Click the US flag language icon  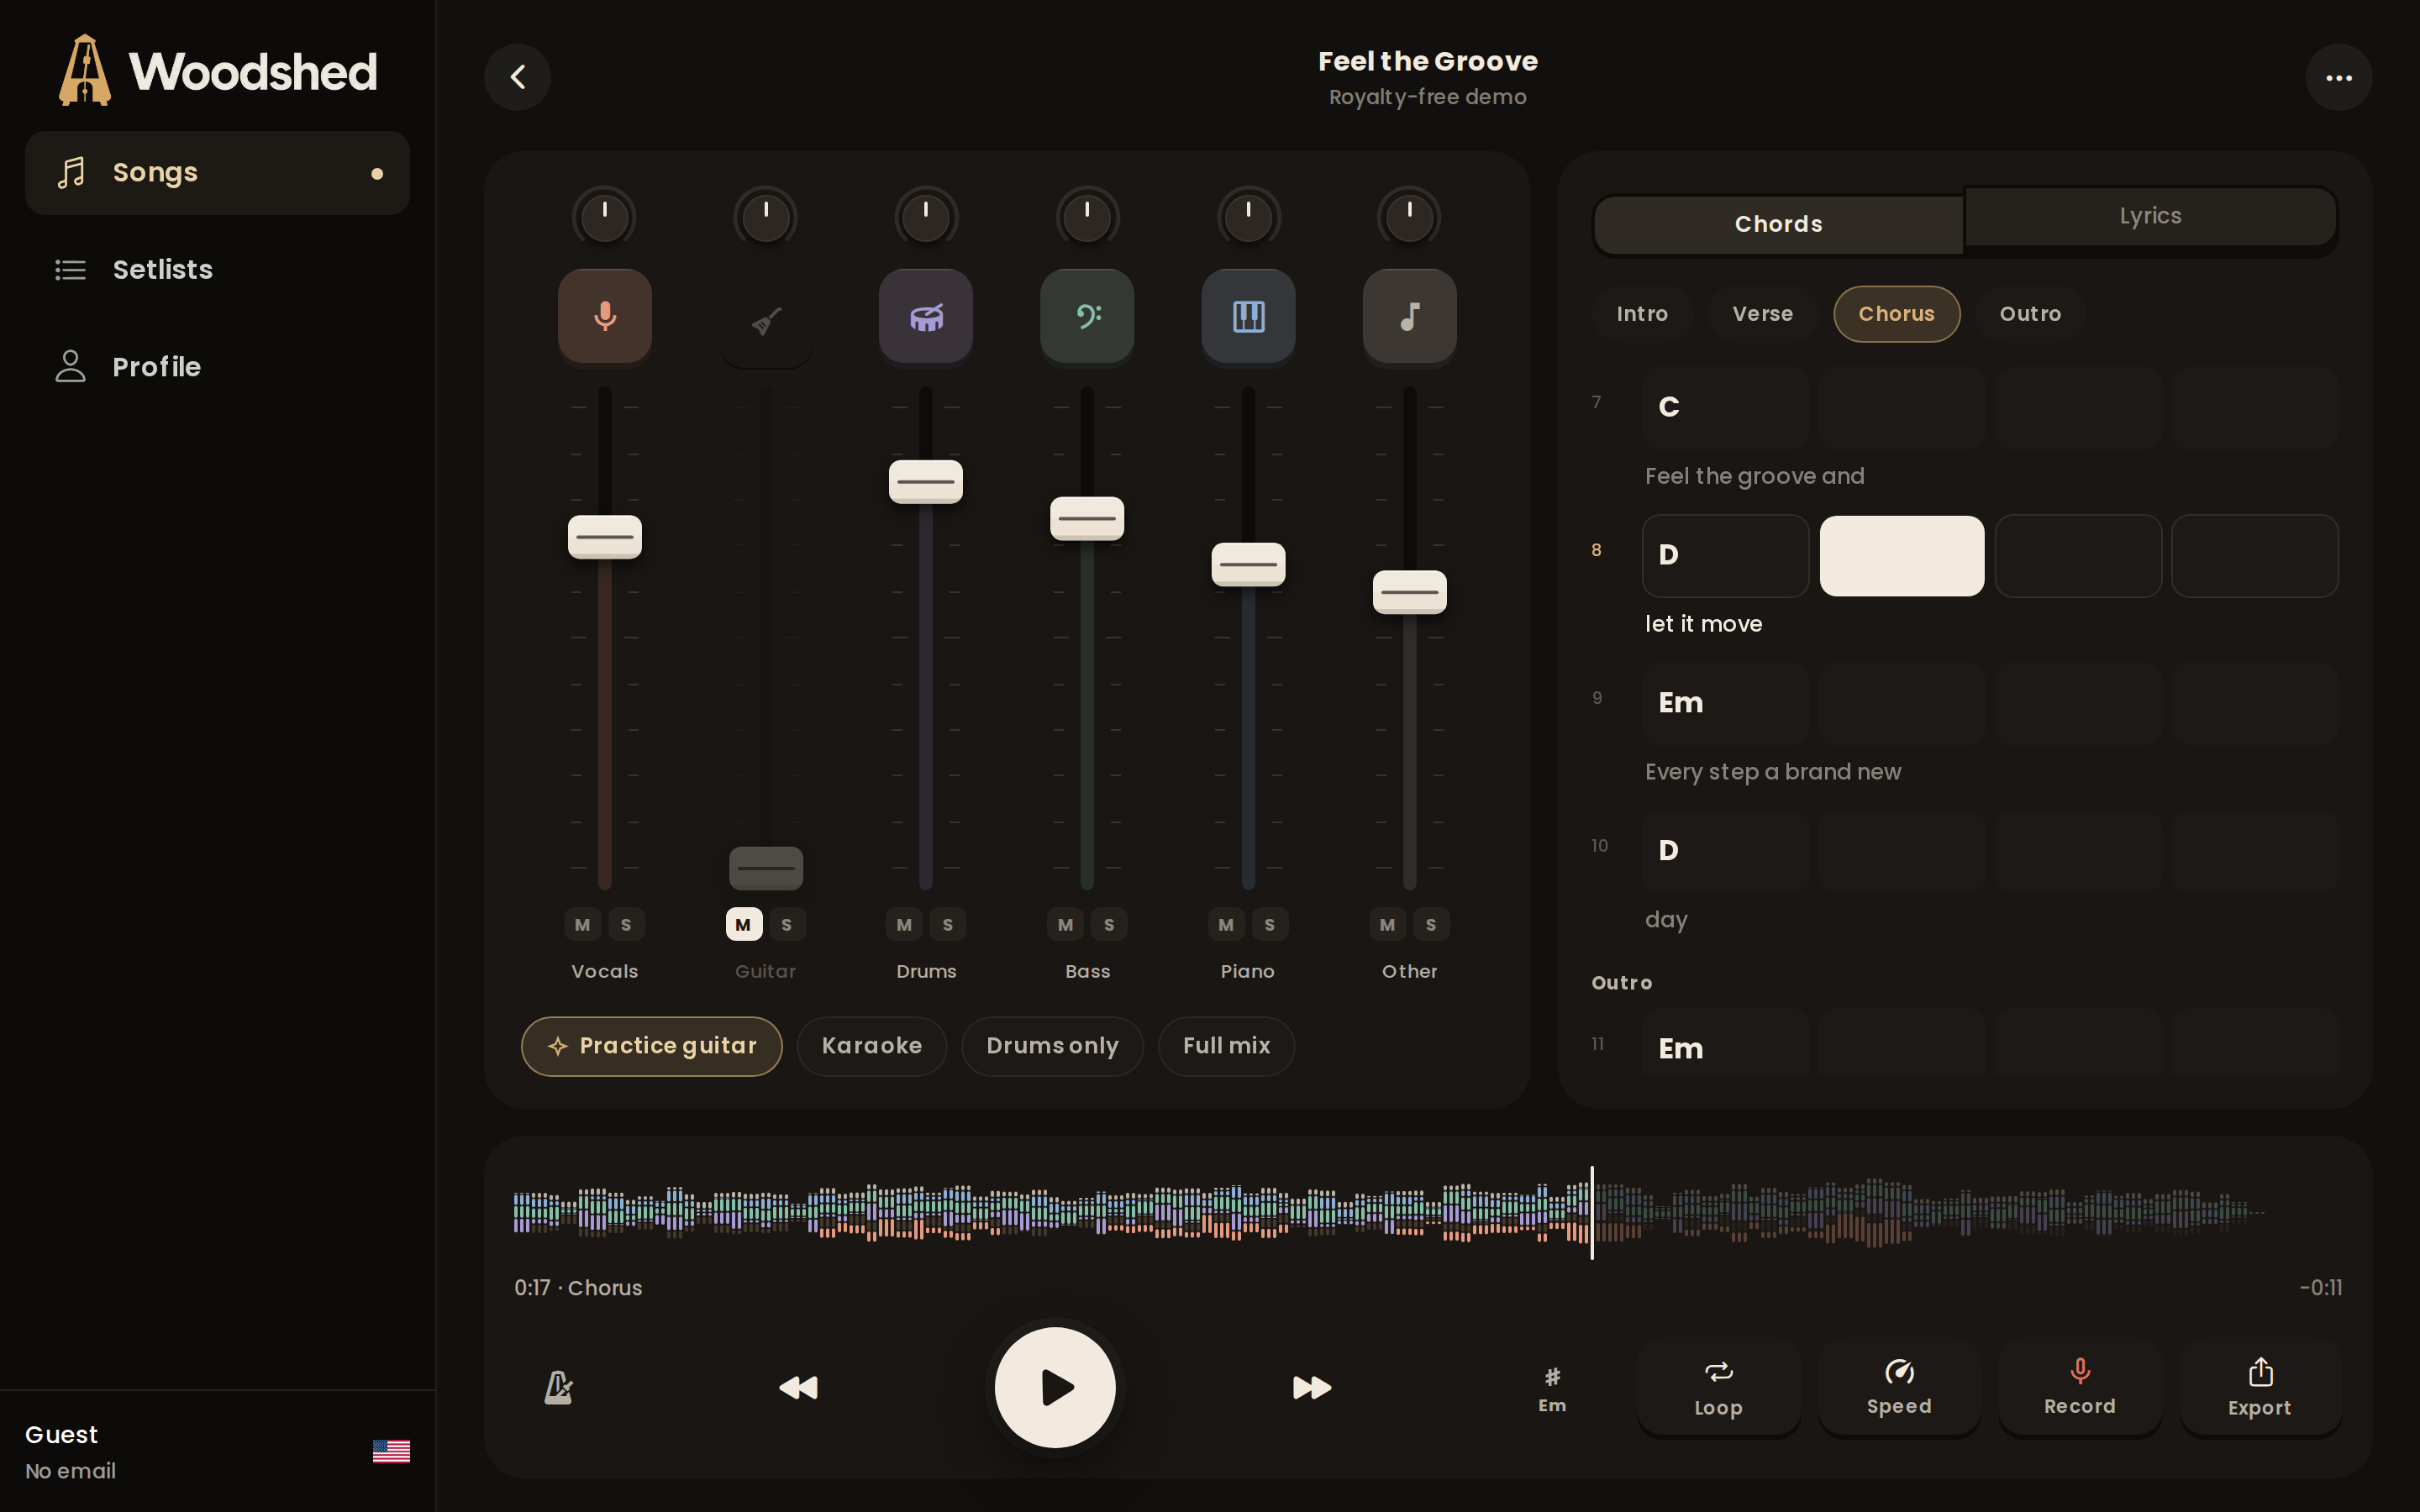click(x=391, y=1451)
